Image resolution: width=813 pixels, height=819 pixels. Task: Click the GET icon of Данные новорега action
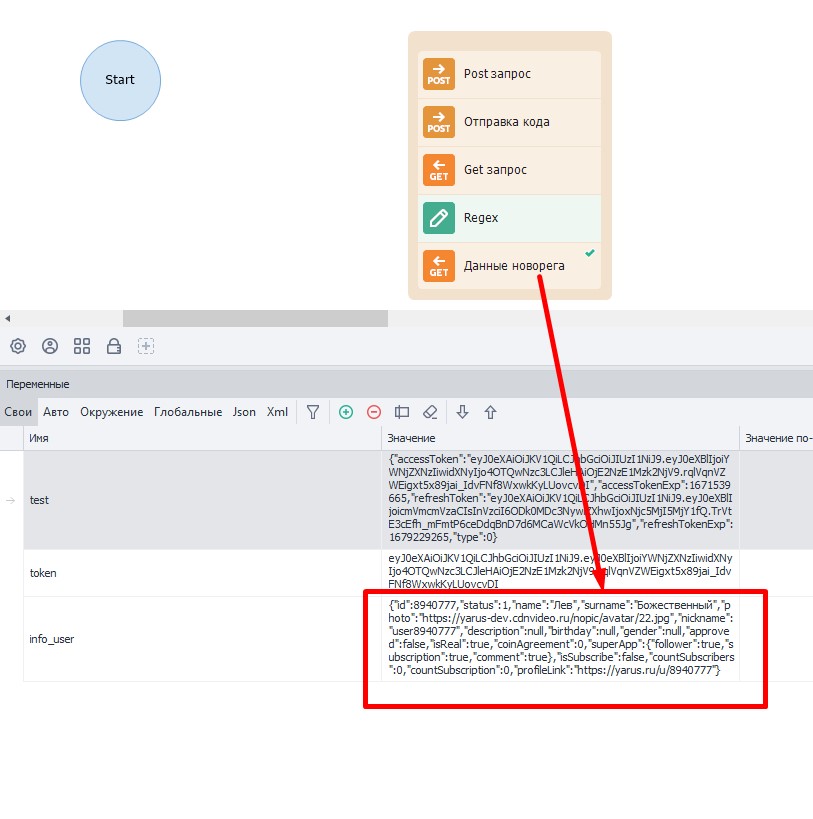pos(439,266)
